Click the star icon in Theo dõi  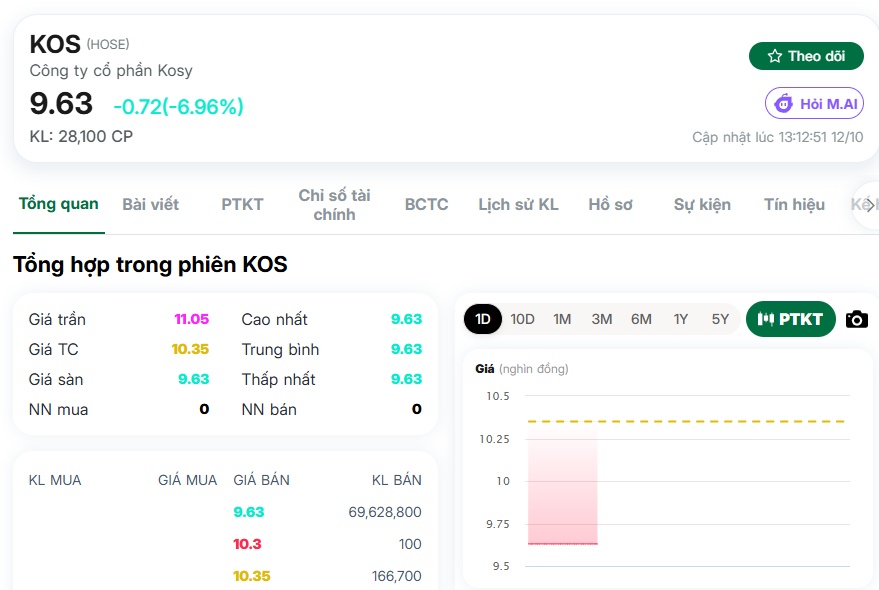775,56
